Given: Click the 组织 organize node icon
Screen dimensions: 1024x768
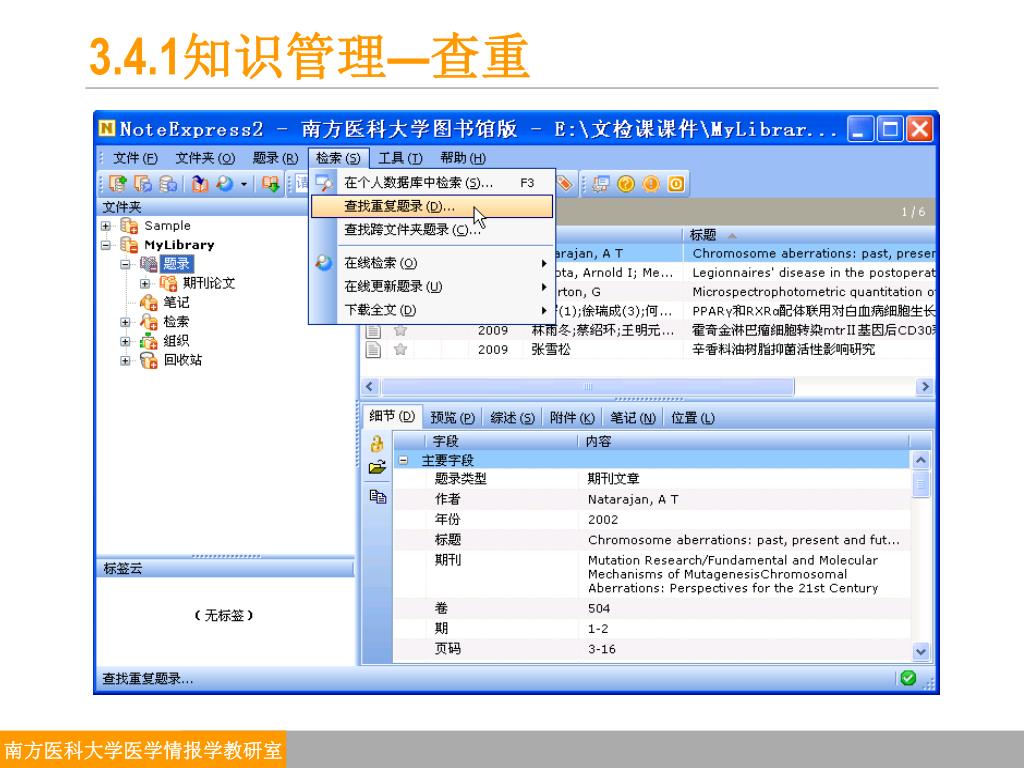Looking at the screenshot, I should point(148,341).
